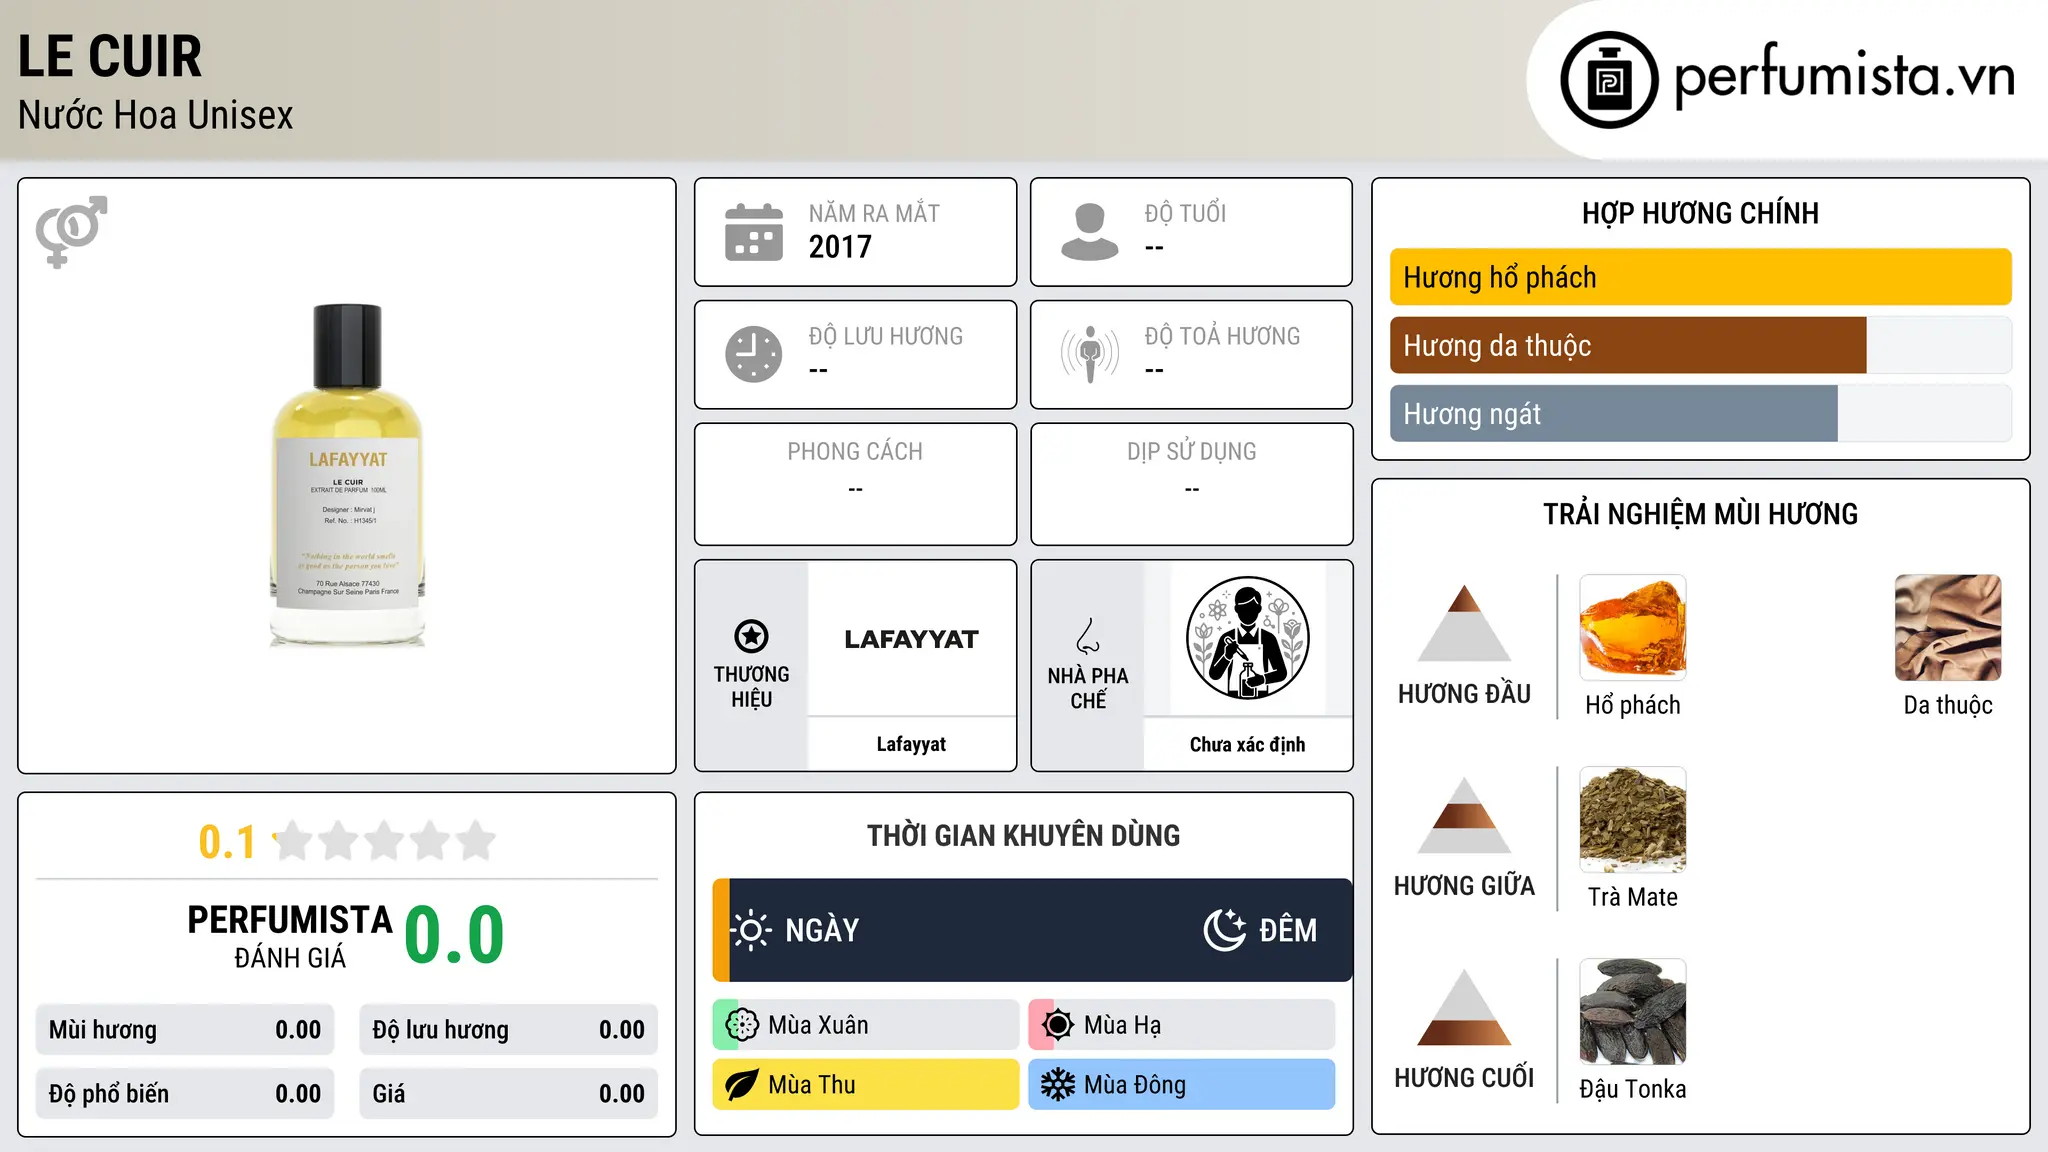Click the Hương da thuộc accord bar
Viewport: 2048px width, 1152px height.
tap(1701, 345)
